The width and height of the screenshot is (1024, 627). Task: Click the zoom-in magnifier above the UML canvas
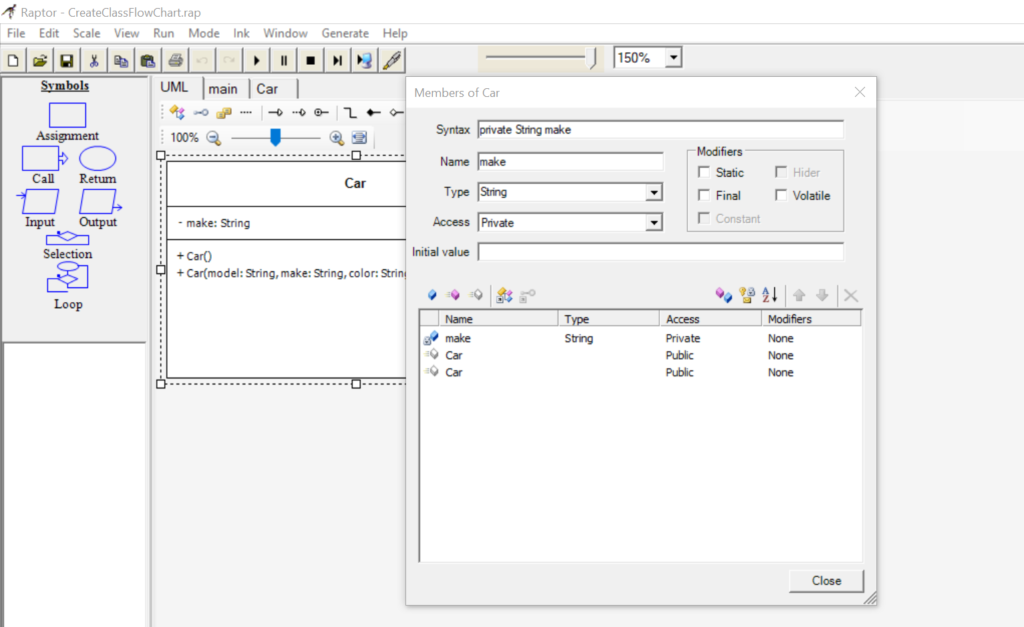337,137
